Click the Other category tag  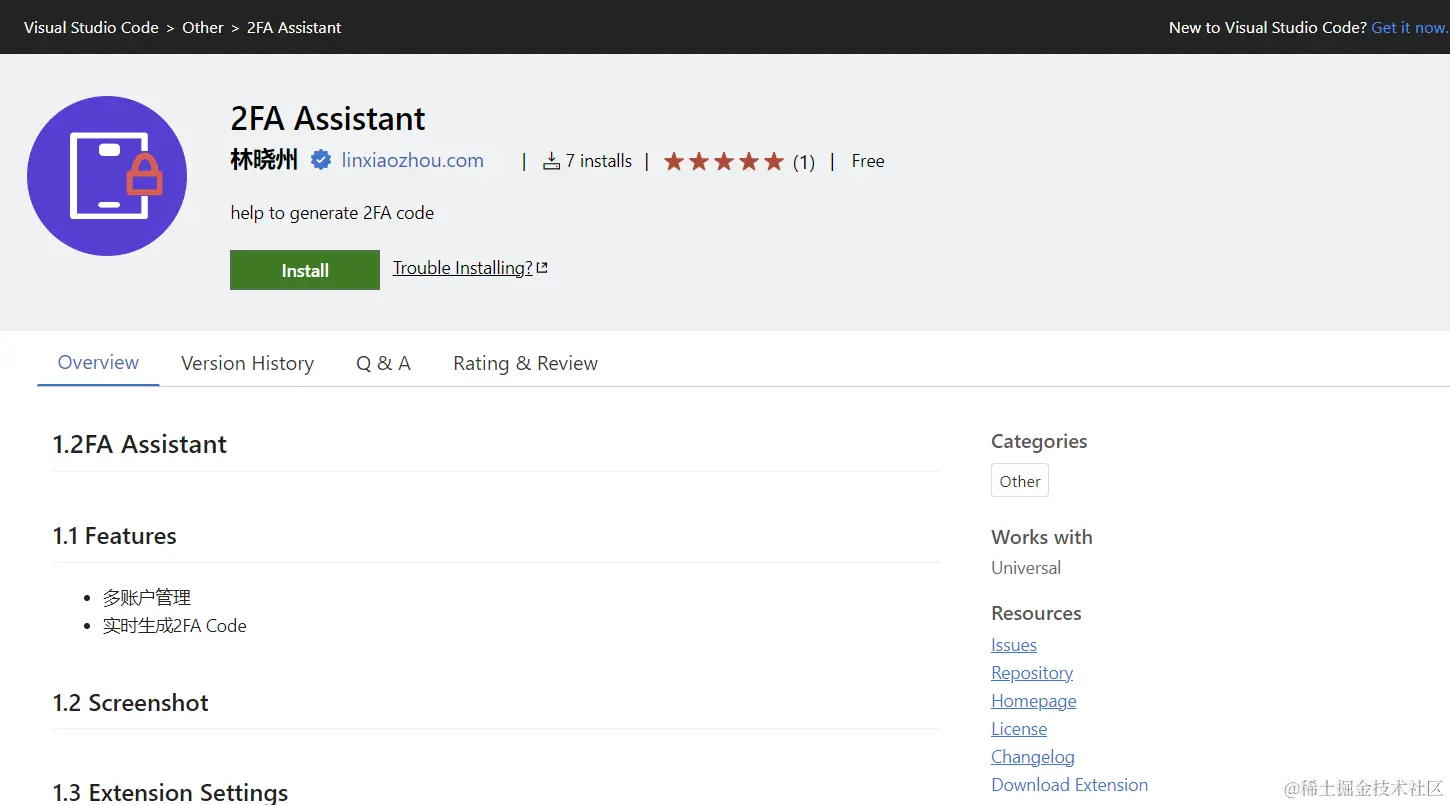pyautogui.click(x=1019, y=481)
